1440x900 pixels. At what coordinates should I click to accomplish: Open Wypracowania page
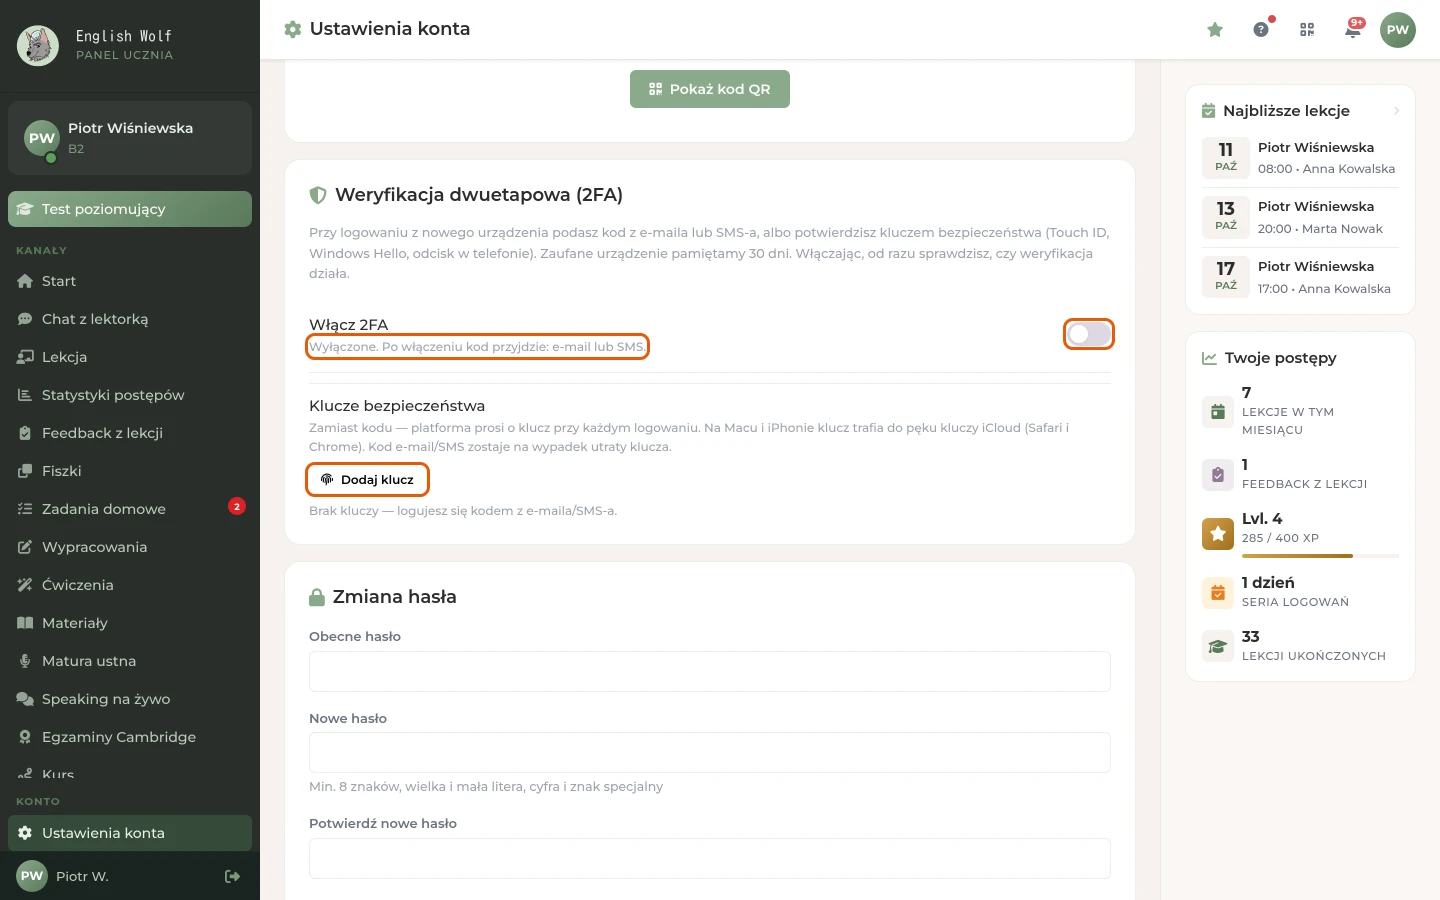point(130,547)
